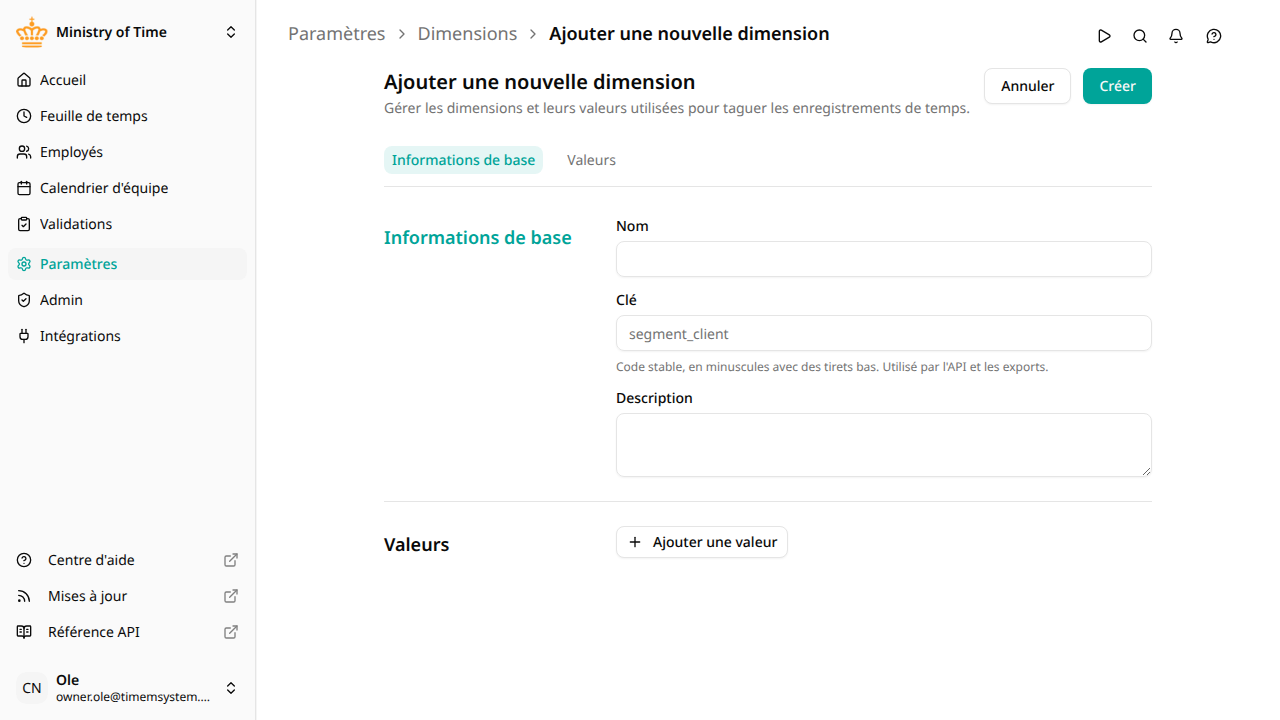
Task: Open the external link icon for Référence API
Action: coord(231,632)
